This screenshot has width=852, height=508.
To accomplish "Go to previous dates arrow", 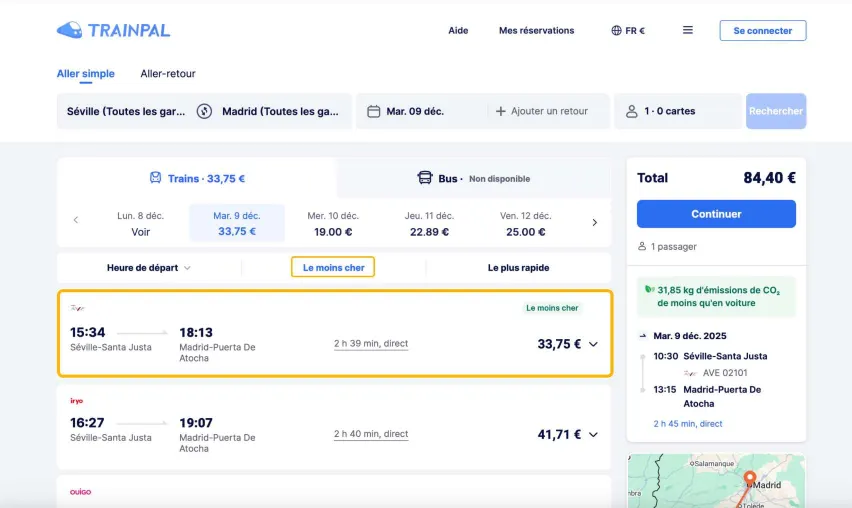I will pos(76,220).
